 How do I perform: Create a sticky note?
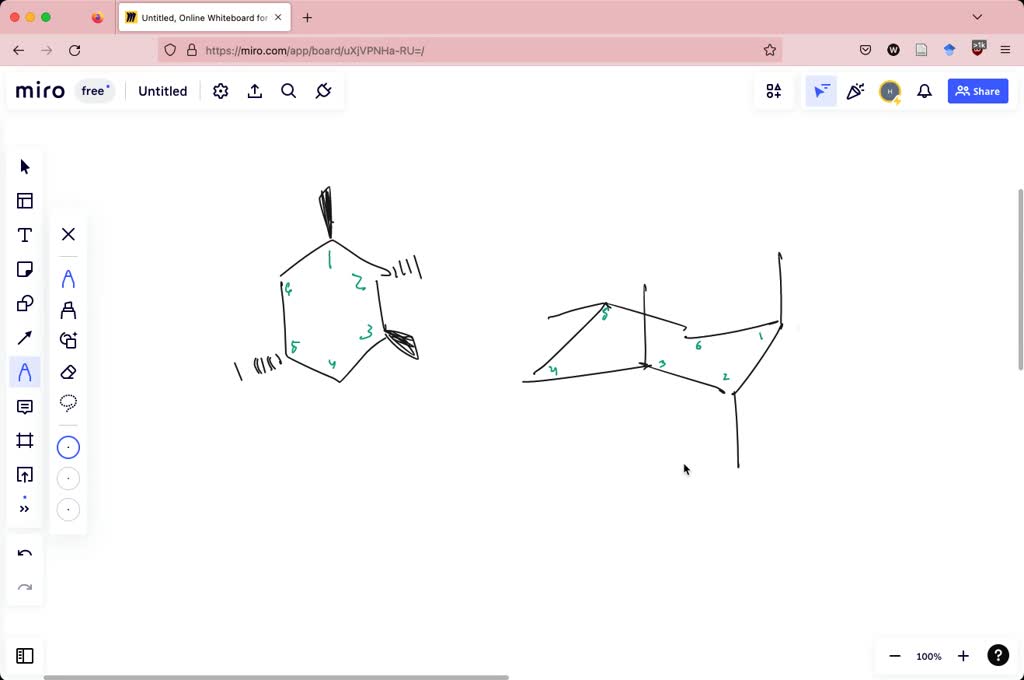point(24,268)
